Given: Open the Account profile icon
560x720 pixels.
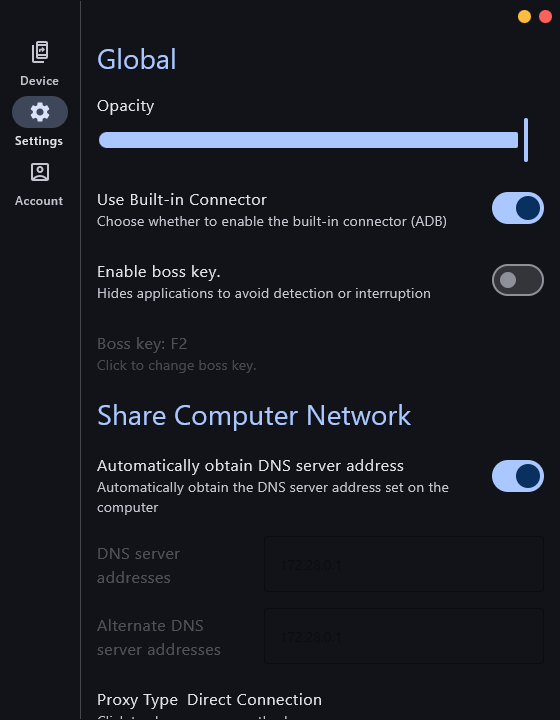Looking at the screenshot, I should pos(40,172).
